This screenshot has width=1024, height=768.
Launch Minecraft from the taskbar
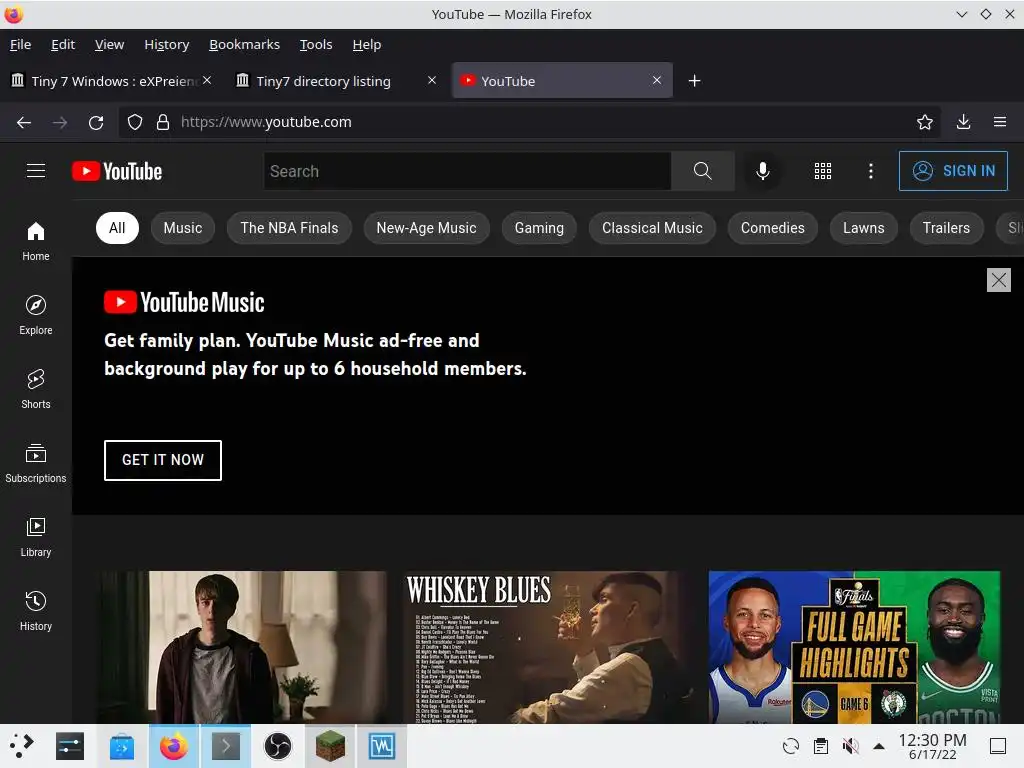330,746
